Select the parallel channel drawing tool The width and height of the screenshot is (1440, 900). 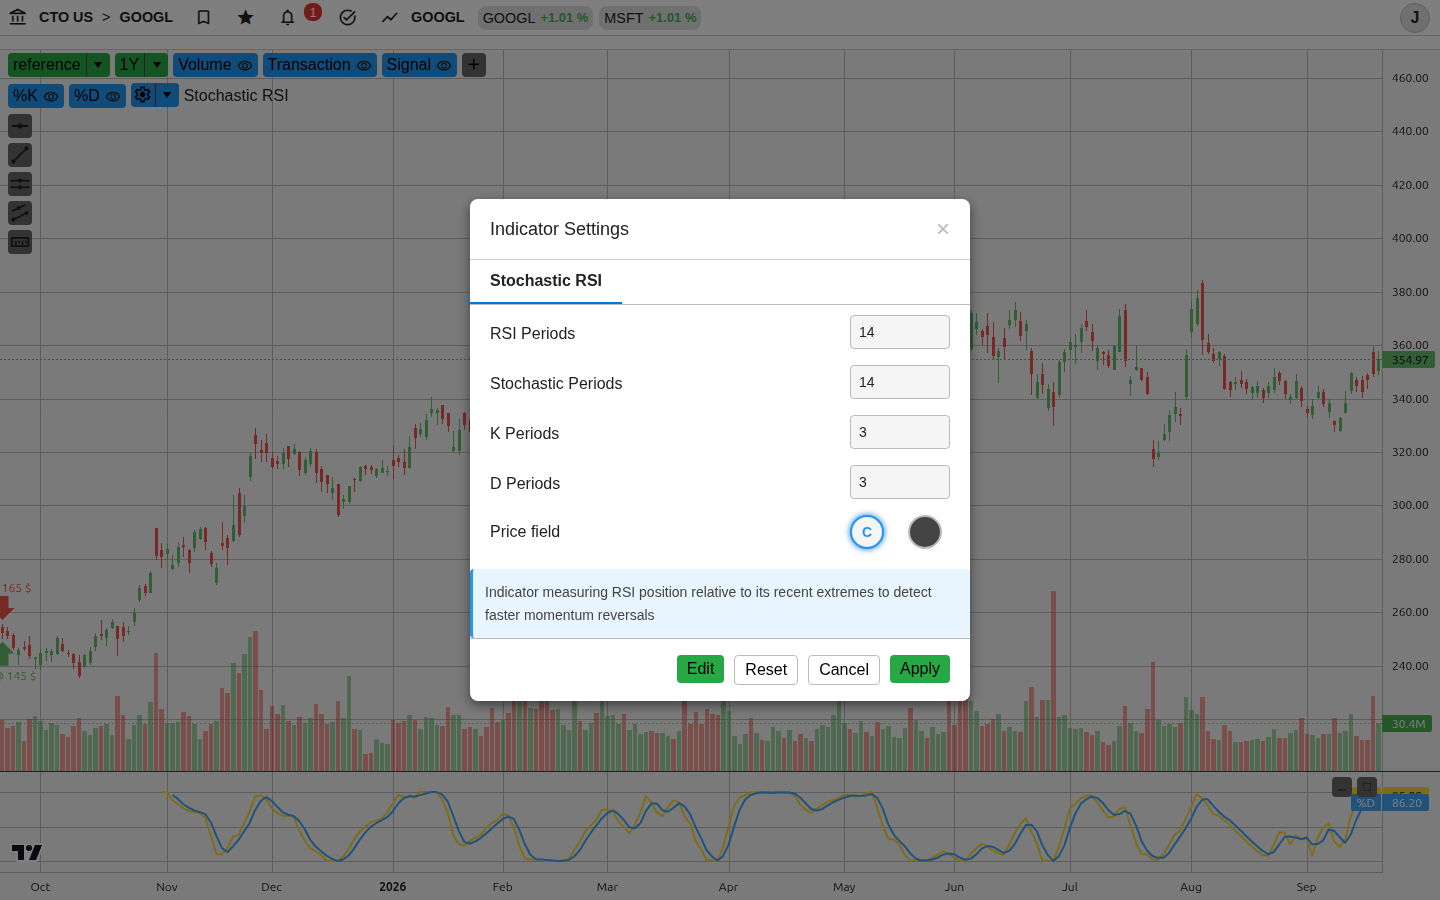click(20, 213)
